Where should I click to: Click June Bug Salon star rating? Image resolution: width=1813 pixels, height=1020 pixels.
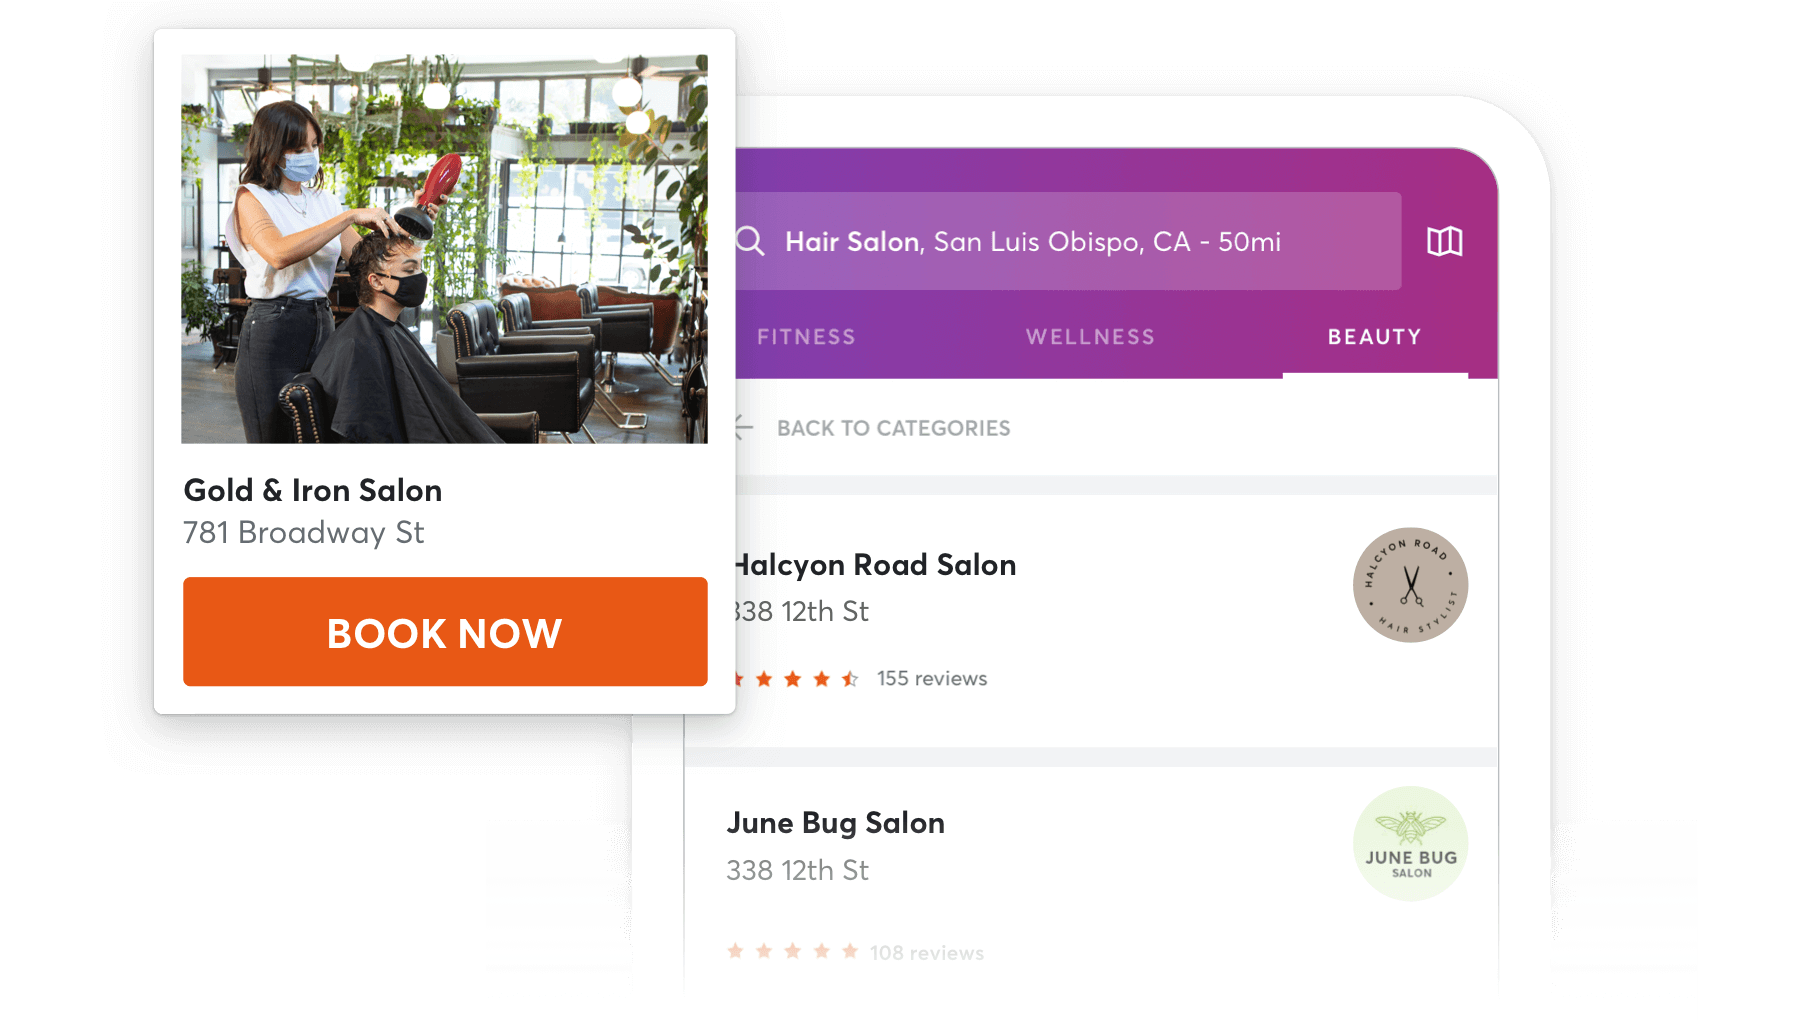click(792, 951)
